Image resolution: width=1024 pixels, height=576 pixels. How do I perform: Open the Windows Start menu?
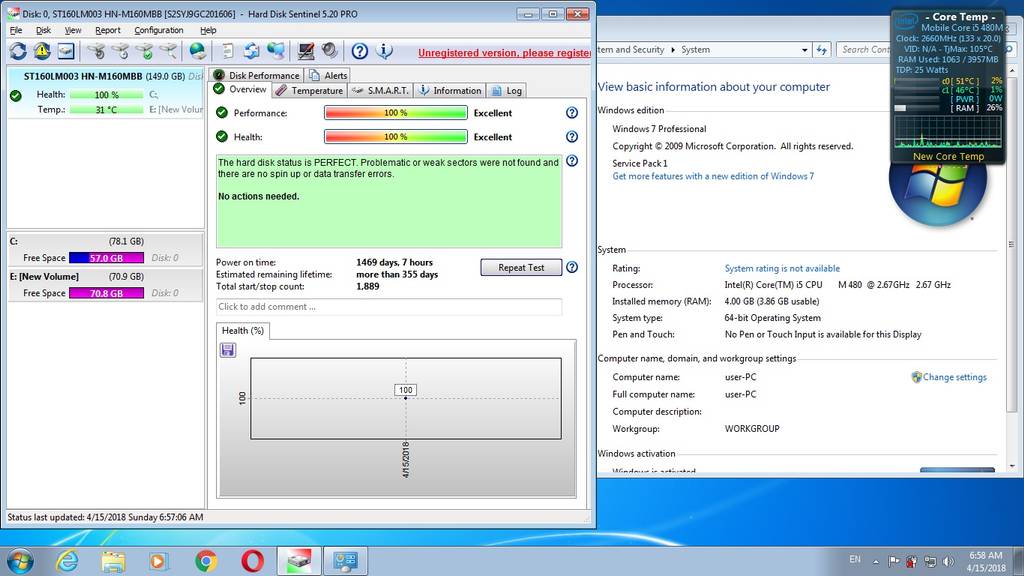click(20, 561)
